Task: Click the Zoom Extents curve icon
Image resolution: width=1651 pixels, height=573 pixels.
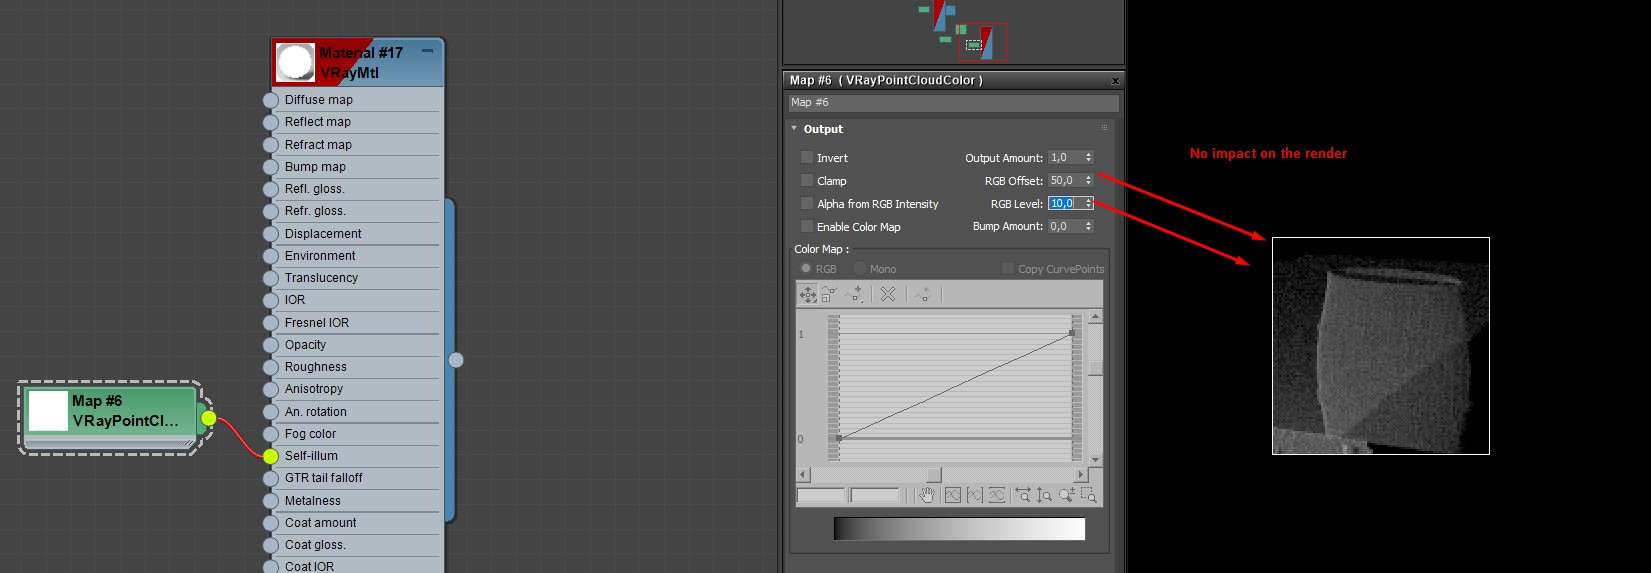Action: [952, 495]
